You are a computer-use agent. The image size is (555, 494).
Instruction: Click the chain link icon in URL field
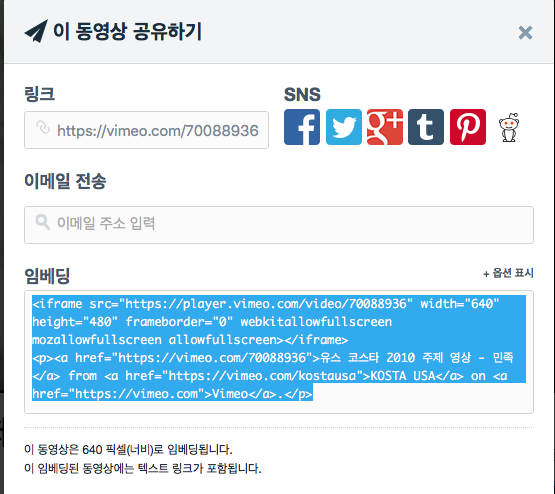tap(43, 127)
